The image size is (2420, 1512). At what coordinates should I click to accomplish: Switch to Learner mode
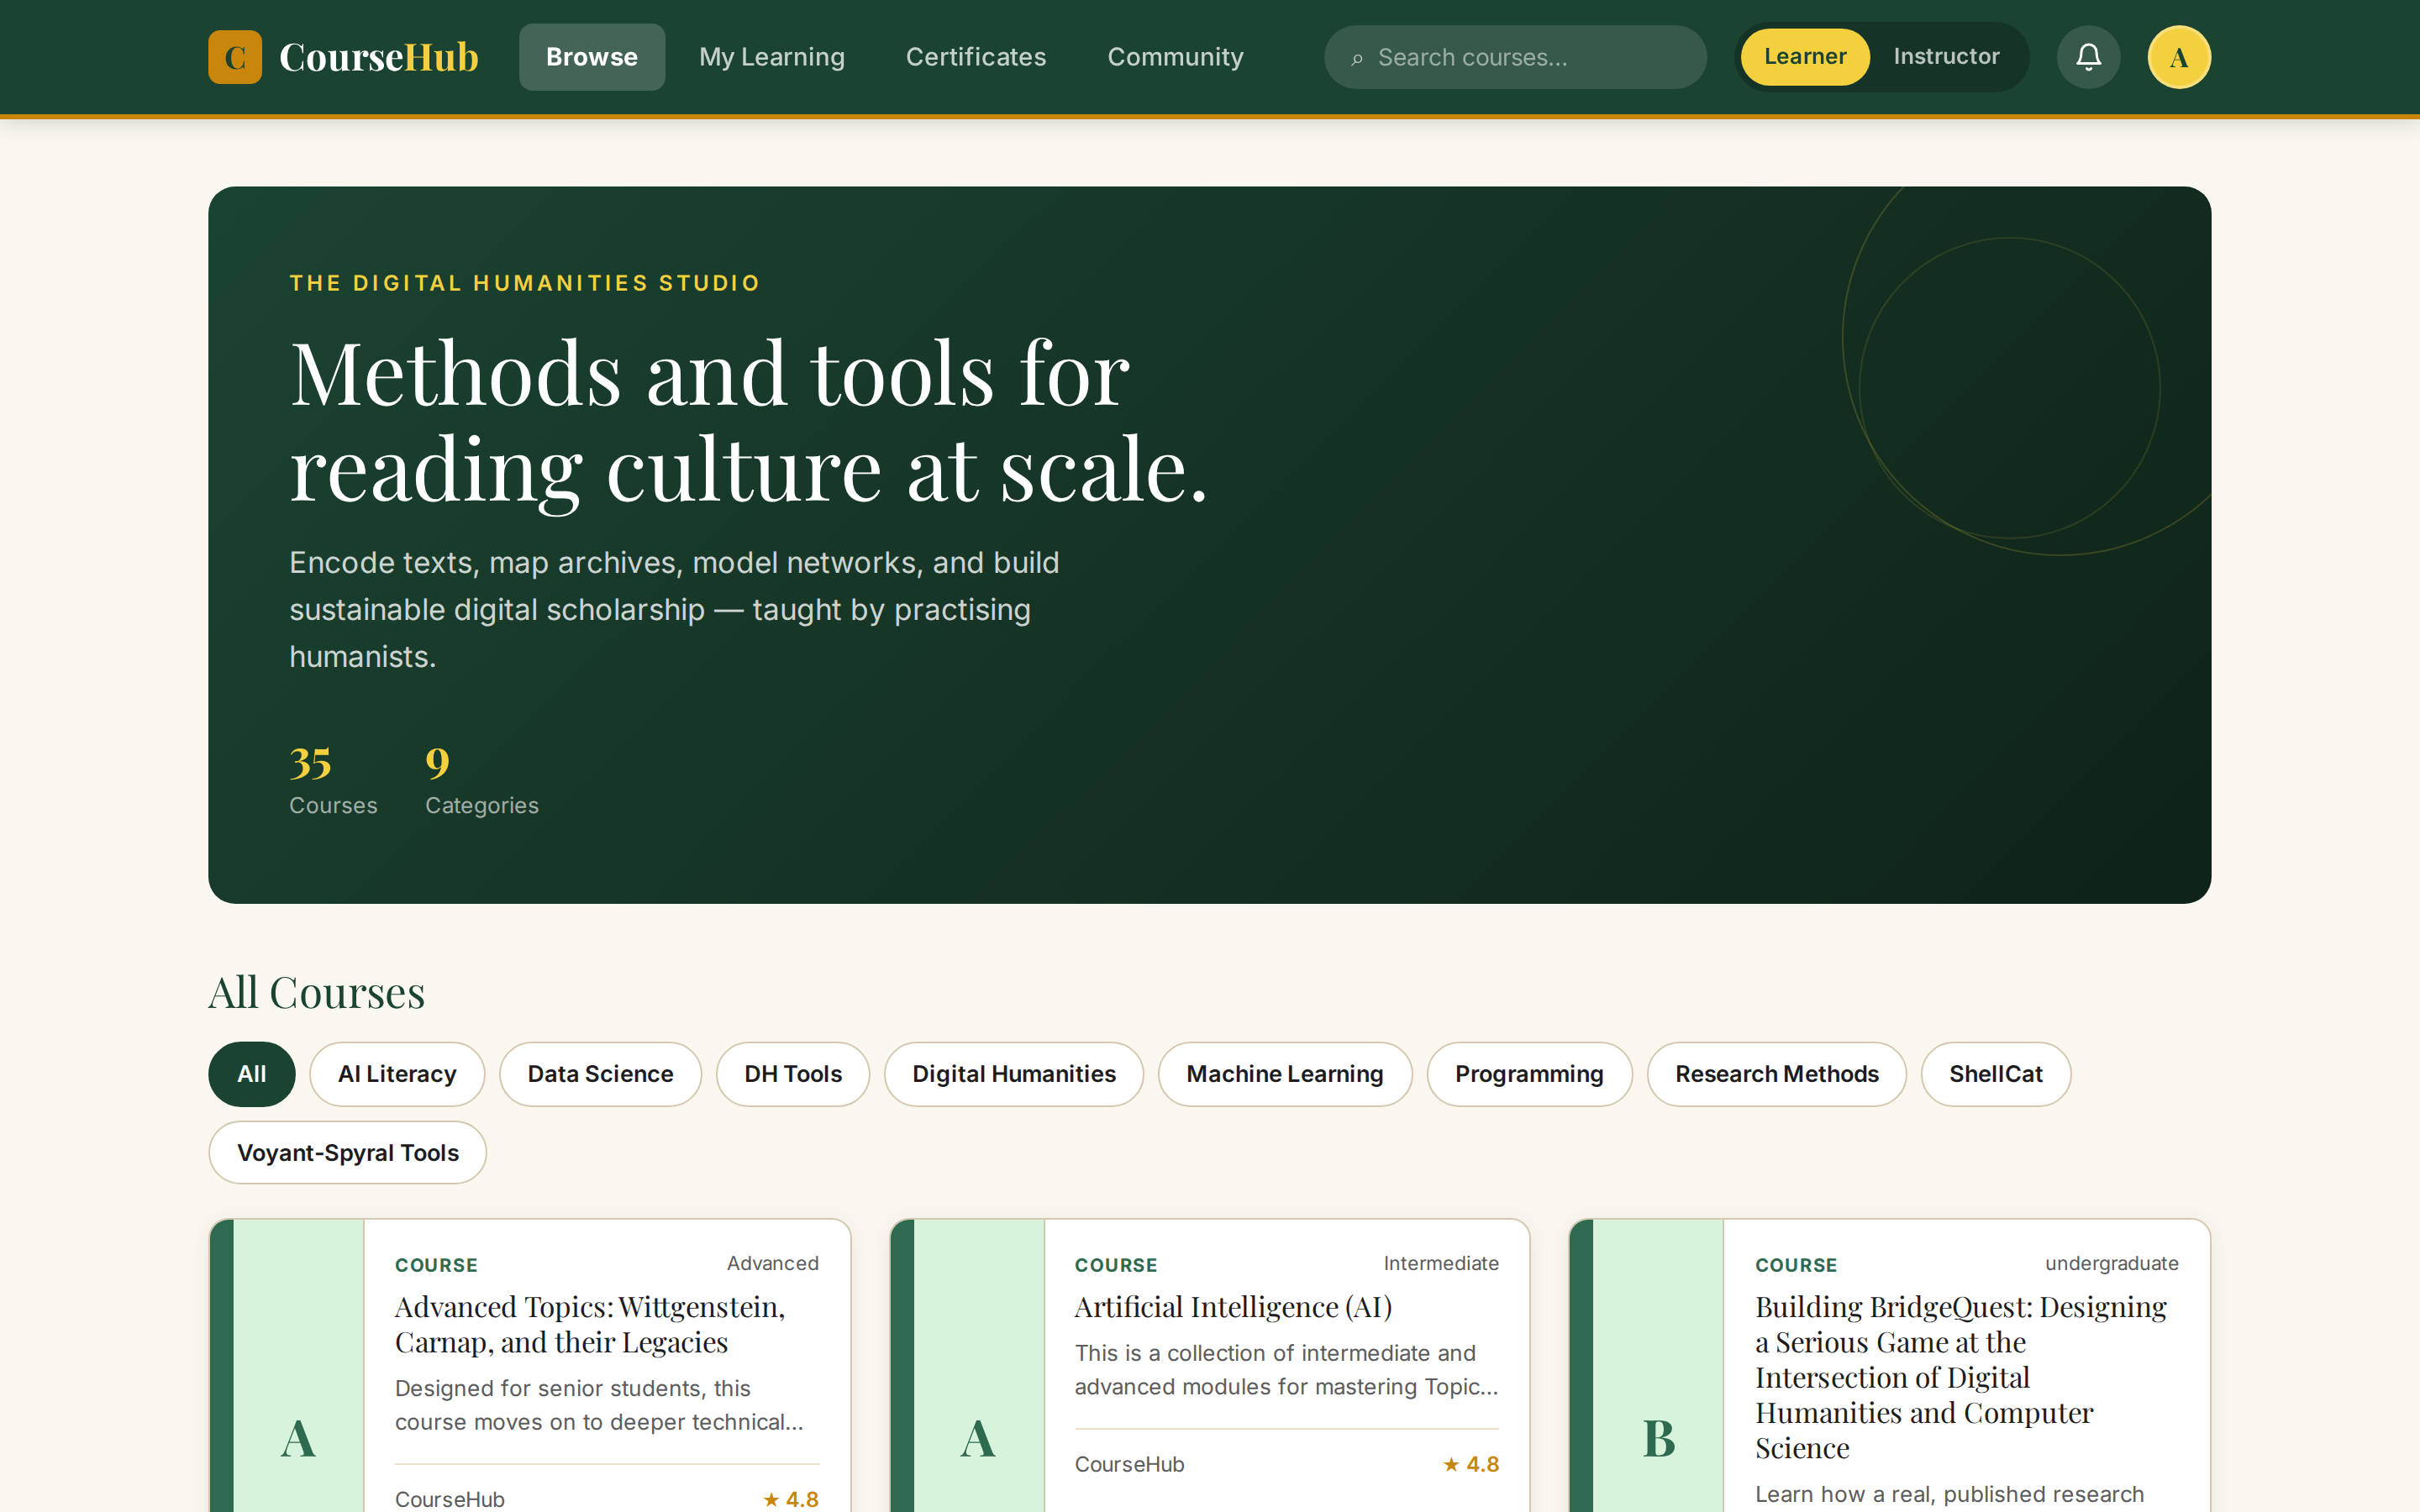[x=1804, y=57]
